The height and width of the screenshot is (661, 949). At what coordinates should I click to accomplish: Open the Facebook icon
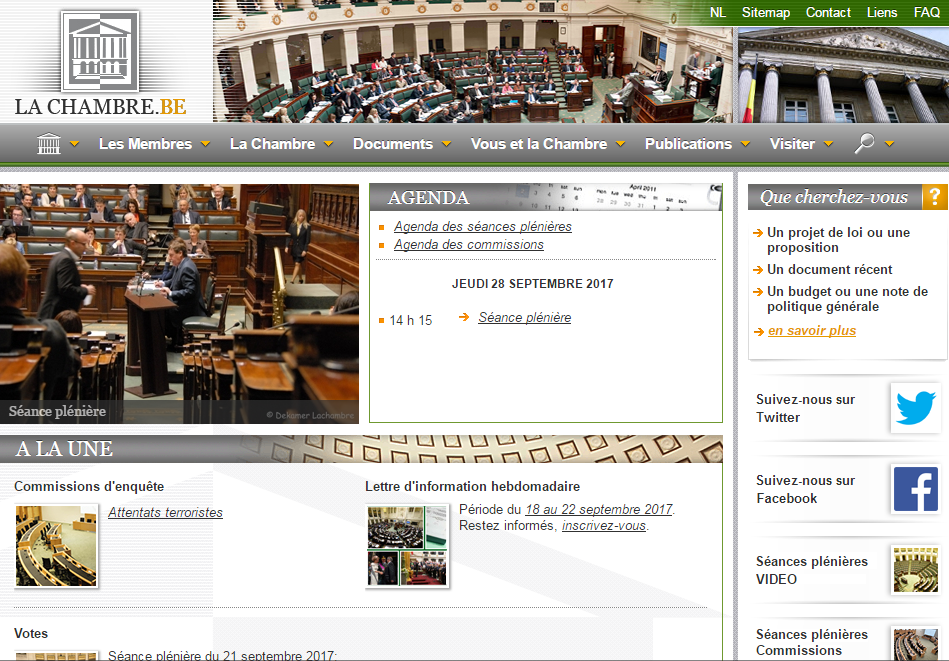click(915, 489)
